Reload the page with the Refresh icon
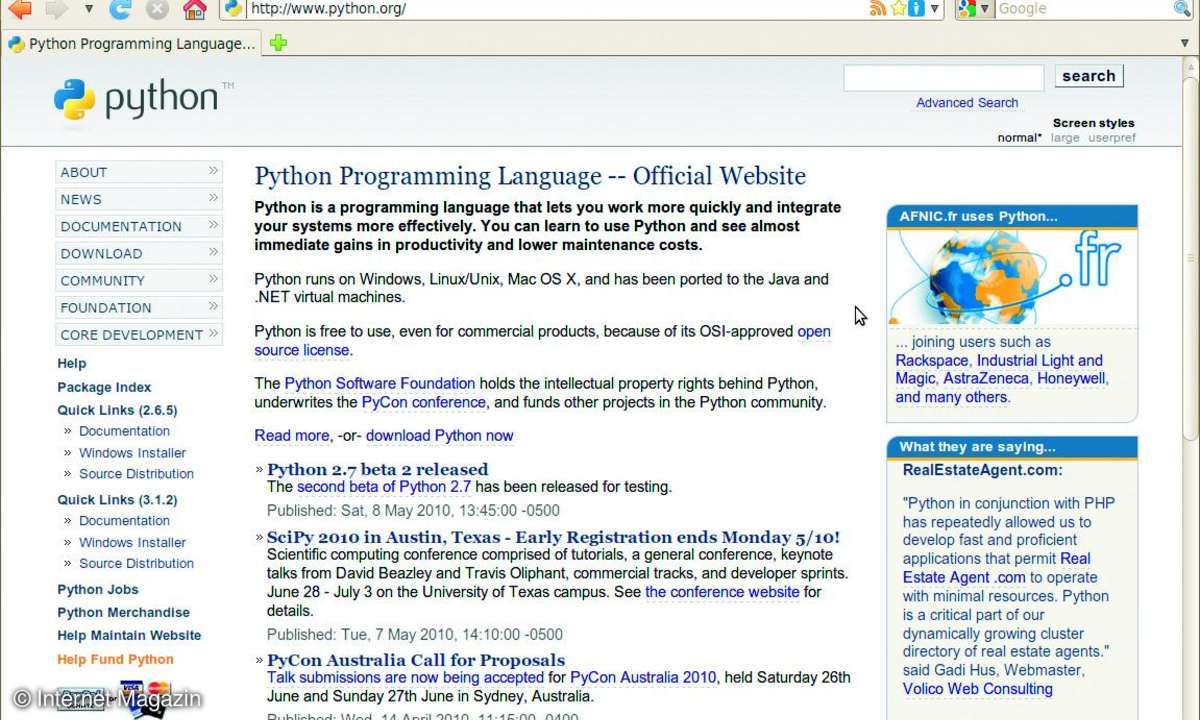The image size is (1200, 720). coord(120,9)
